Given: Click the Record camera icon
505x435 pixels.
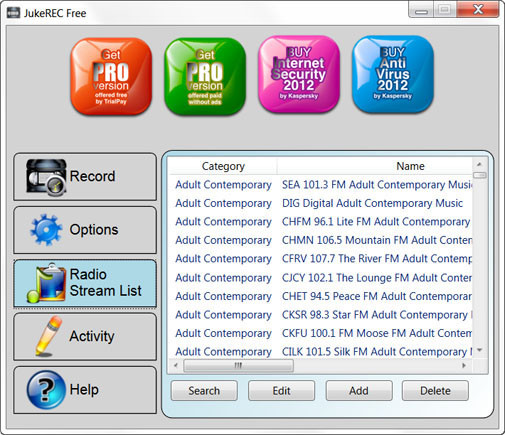Looking at the screenshot, I should click(46, 177).
